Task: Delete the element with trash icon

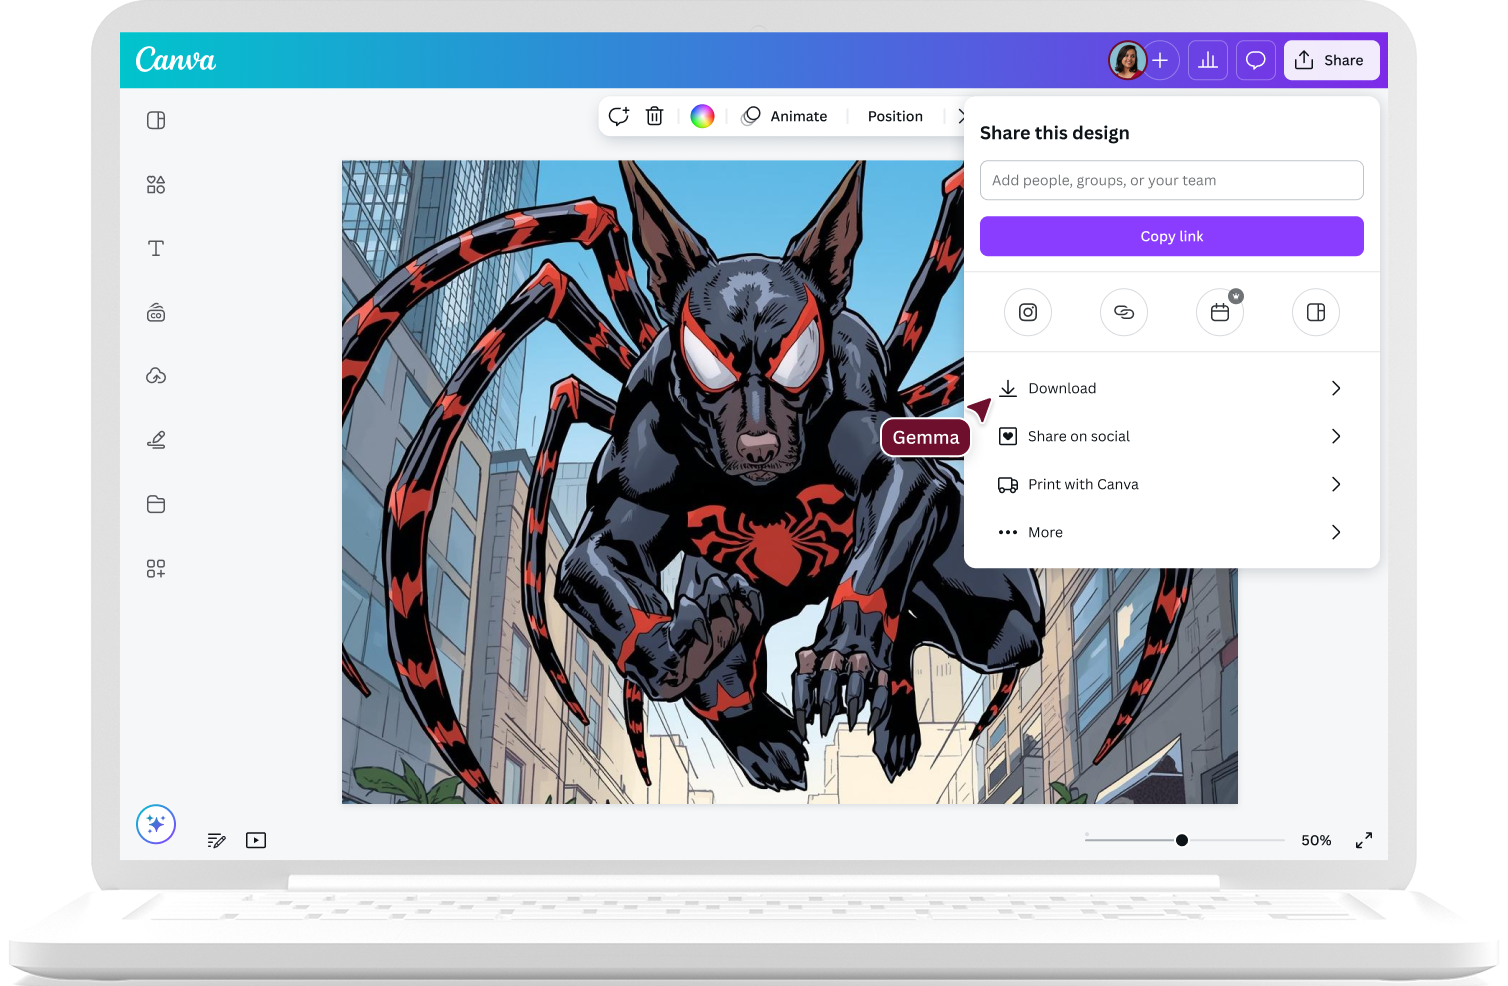Action: tap(654, 116)
